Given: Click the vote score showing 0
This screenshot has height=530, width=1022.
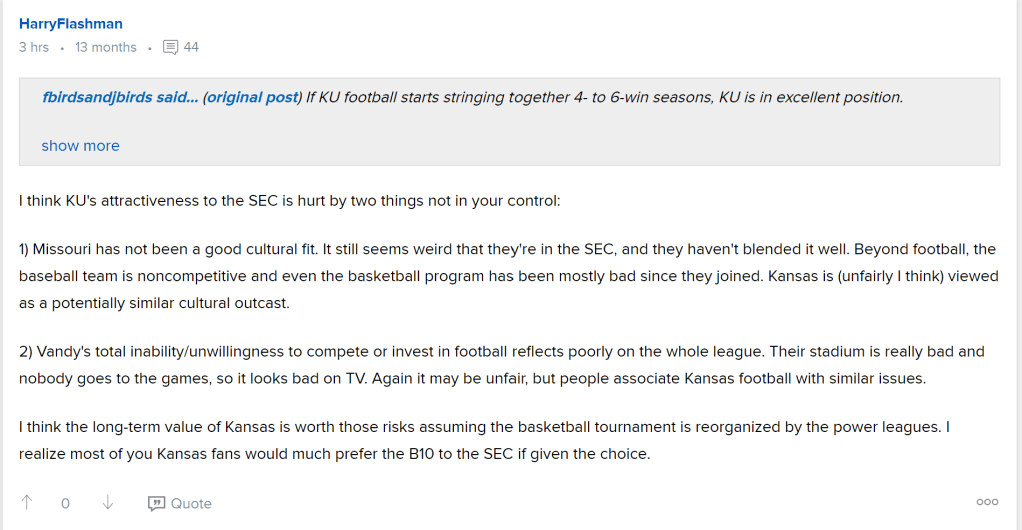Looking at the screenshot, I should click(x=65, y=503).
